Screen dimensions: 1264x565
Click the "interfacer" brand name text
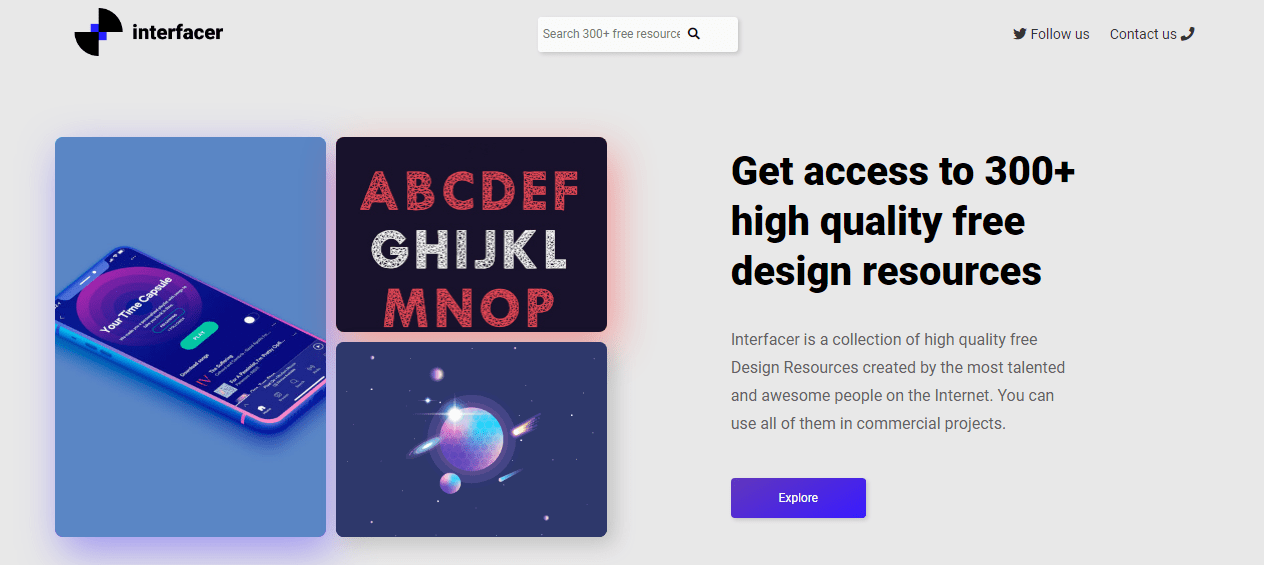pos(177,32)
